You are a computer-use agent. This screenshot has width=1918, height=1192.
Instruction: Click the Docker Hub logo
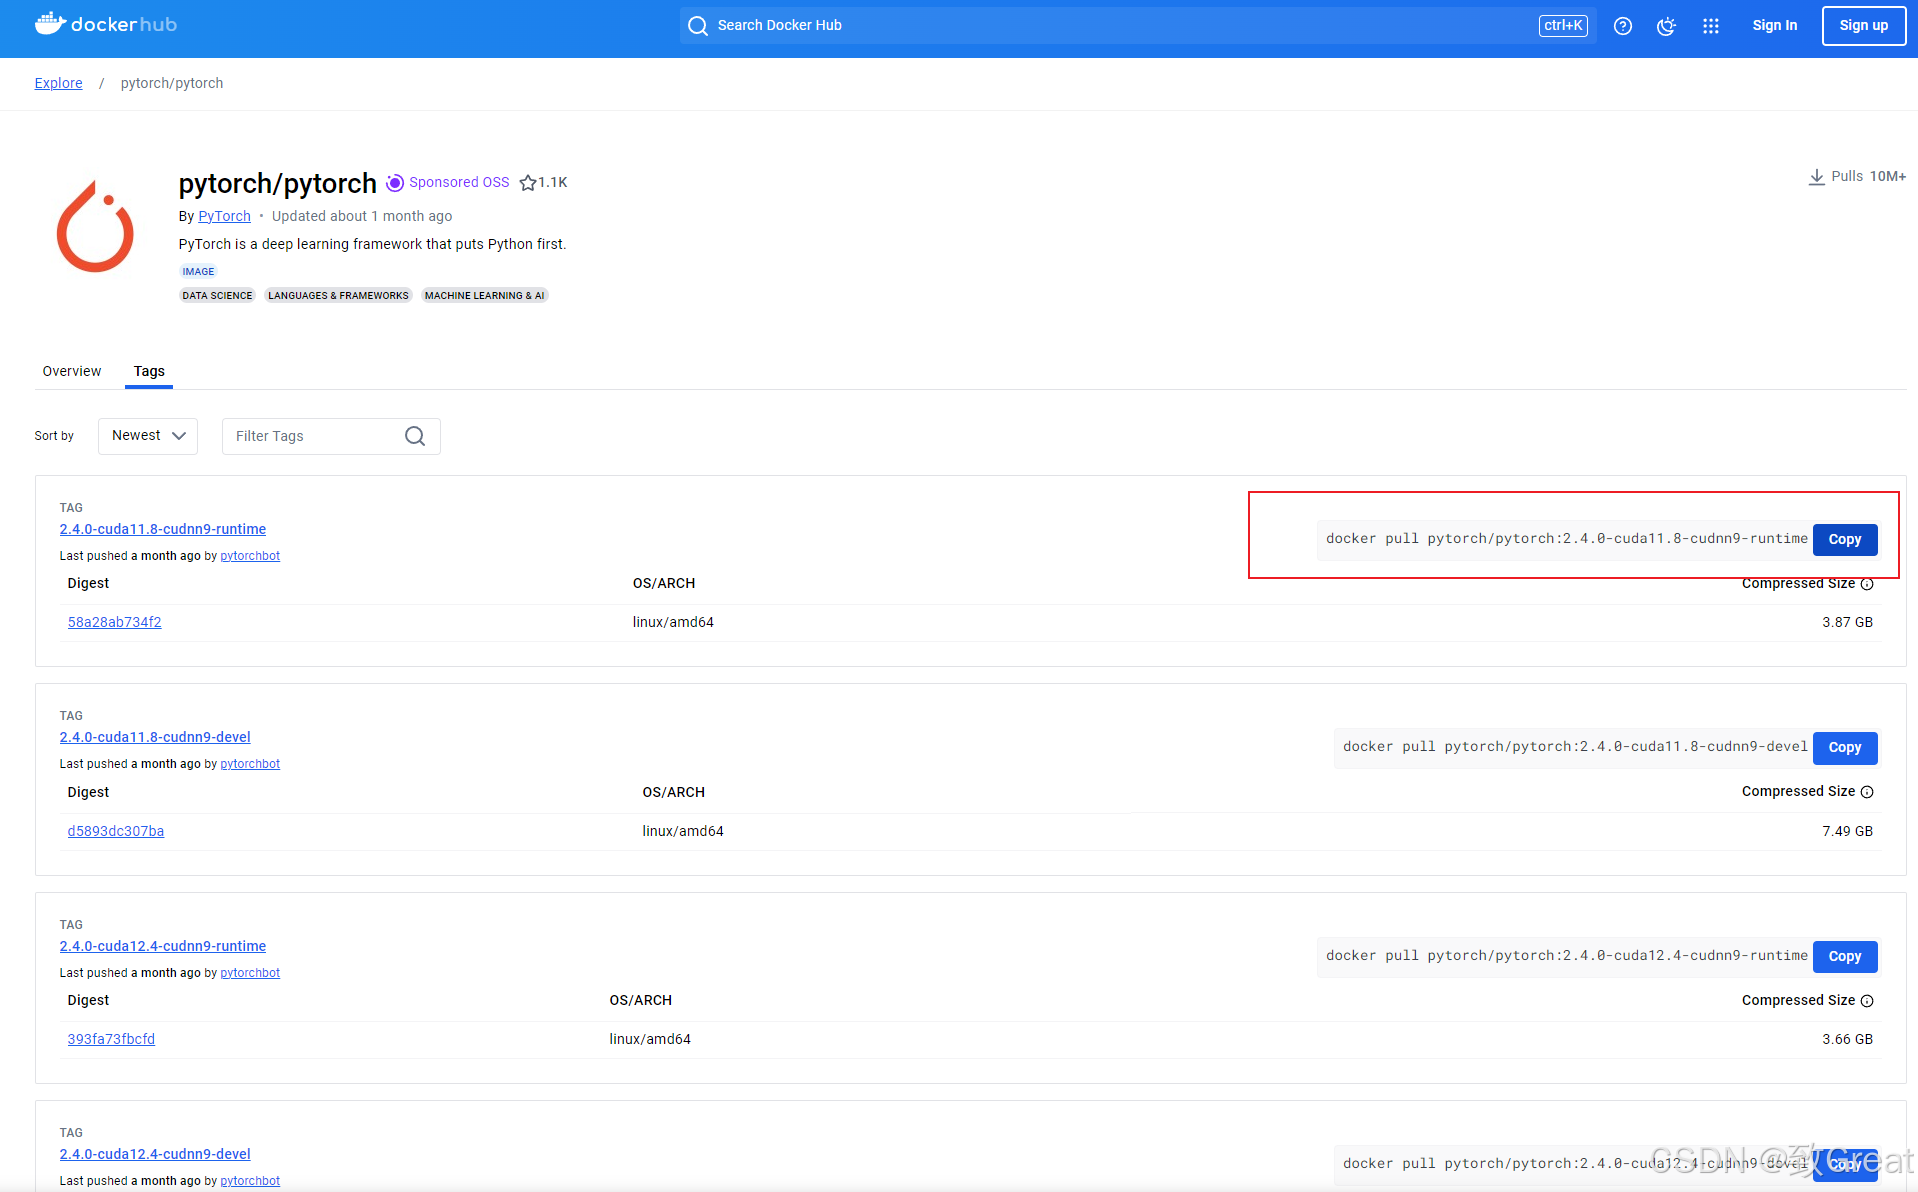[x=106, y=24]
